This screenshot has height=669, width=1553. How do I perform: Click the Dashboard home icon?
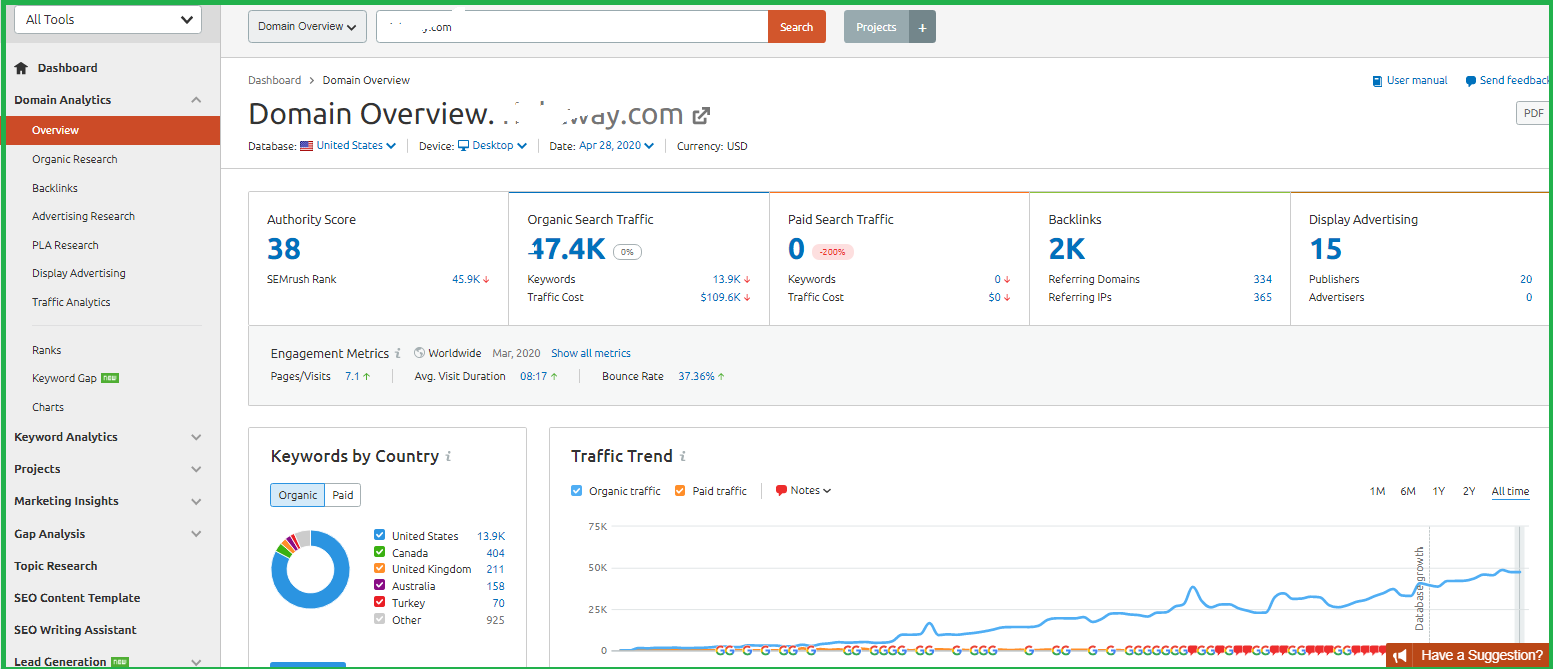[21, 68]
